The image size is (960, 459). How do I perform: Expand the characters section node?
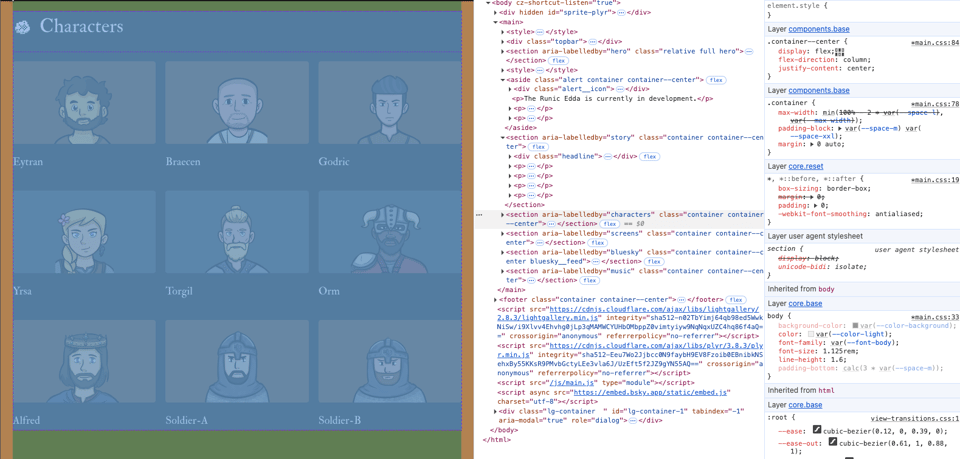(x=503, y=215)
